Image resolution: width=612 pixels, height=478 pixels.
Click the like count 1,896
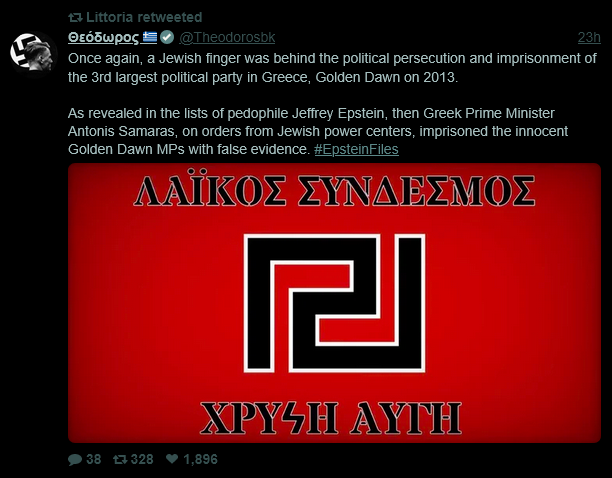coord(200,459)
